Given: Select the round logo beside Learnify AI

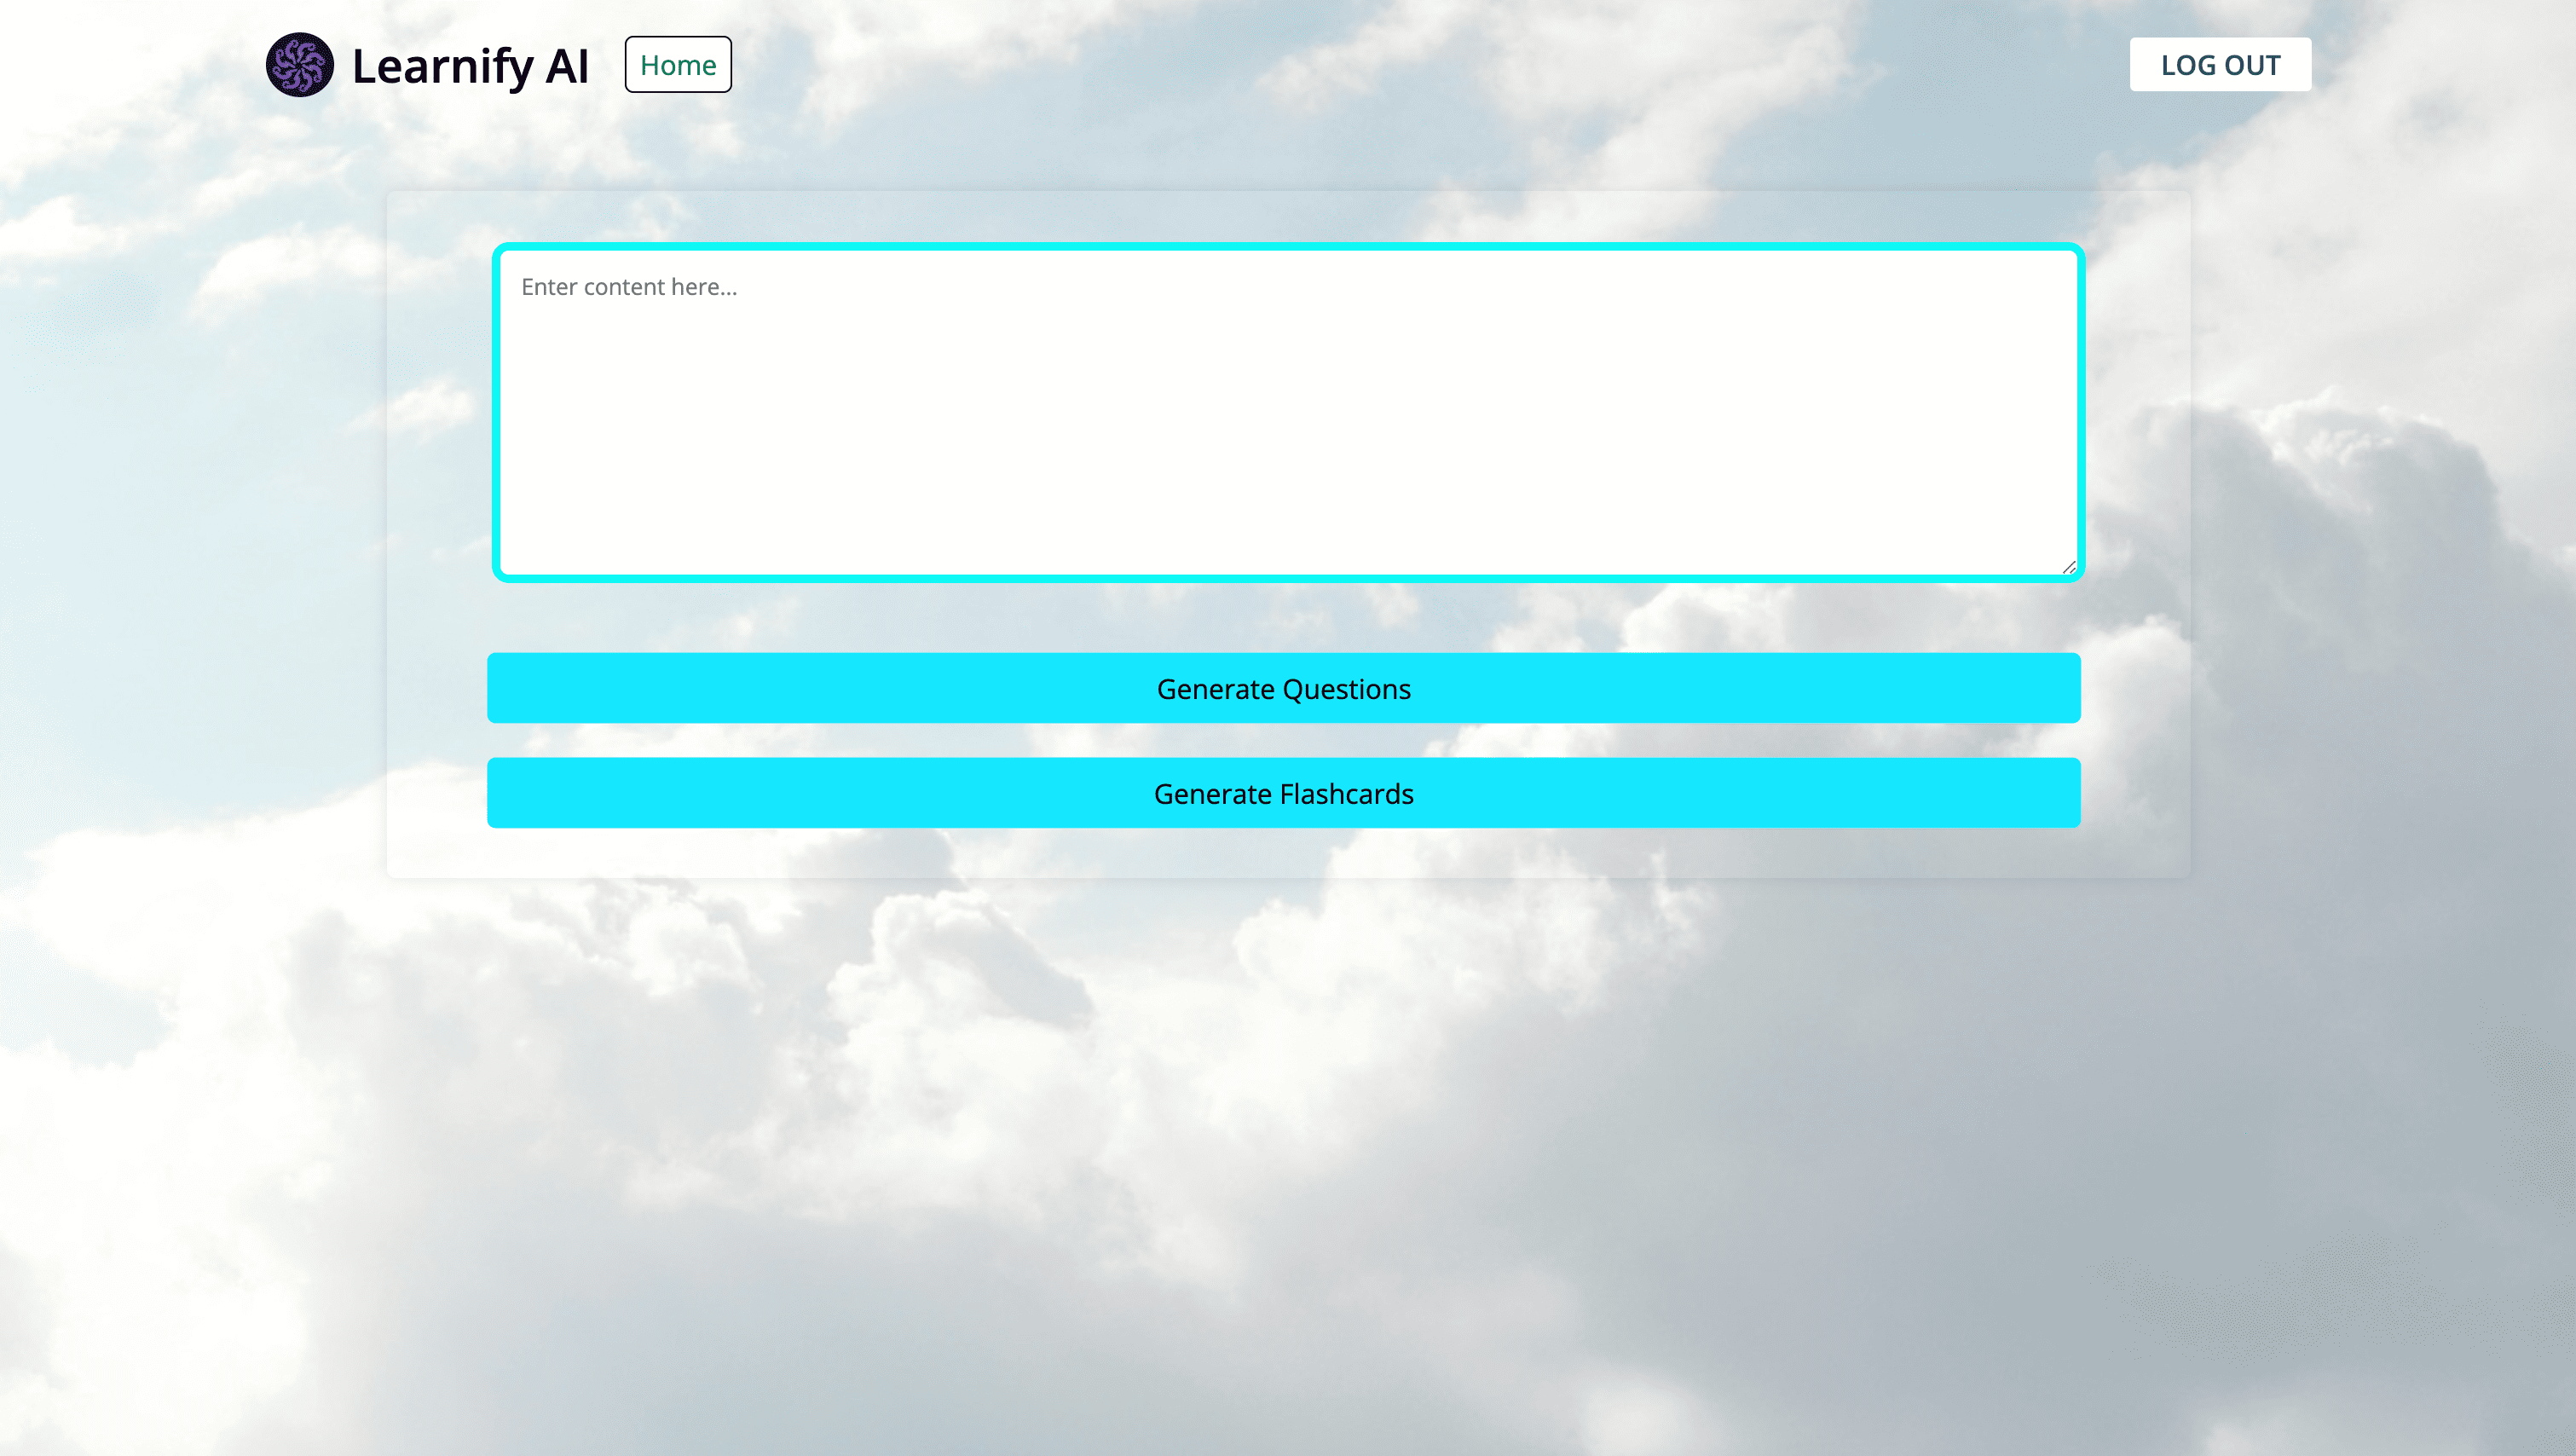Looking at the screenshot, I should click(299, 65).
